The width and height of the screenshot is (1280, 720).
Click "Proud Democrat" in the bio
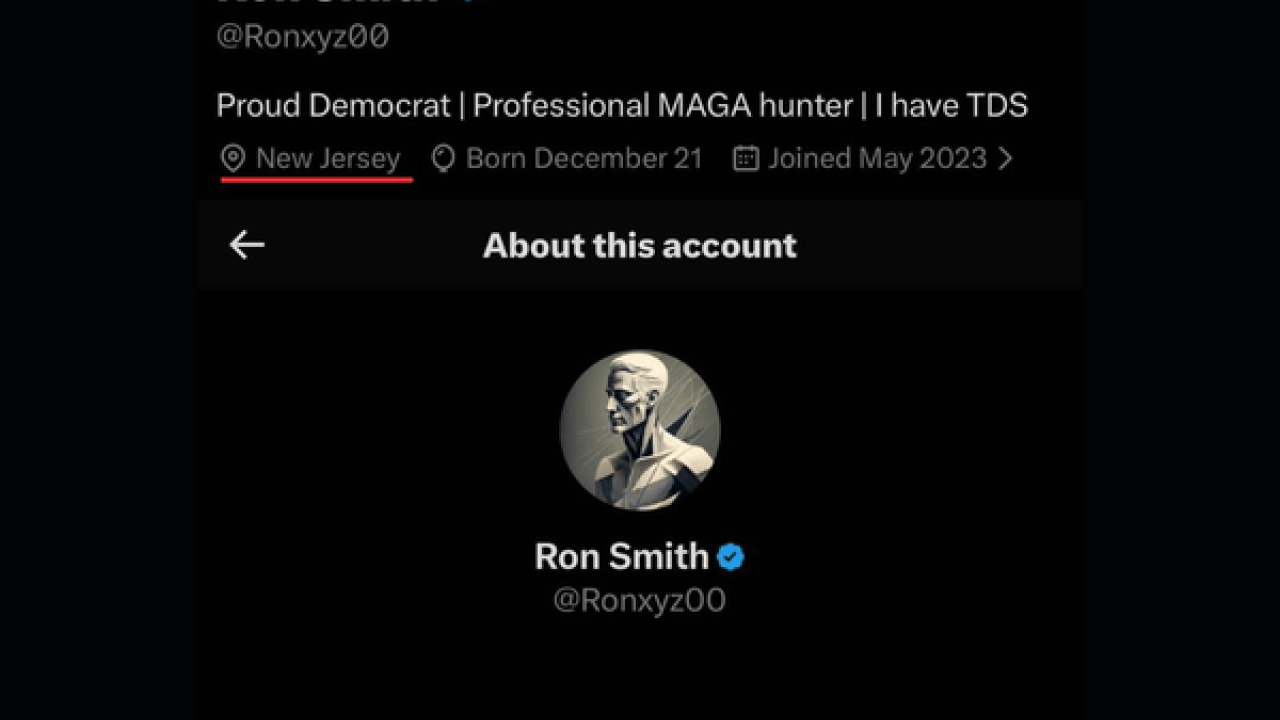click(x=333, y=106)
